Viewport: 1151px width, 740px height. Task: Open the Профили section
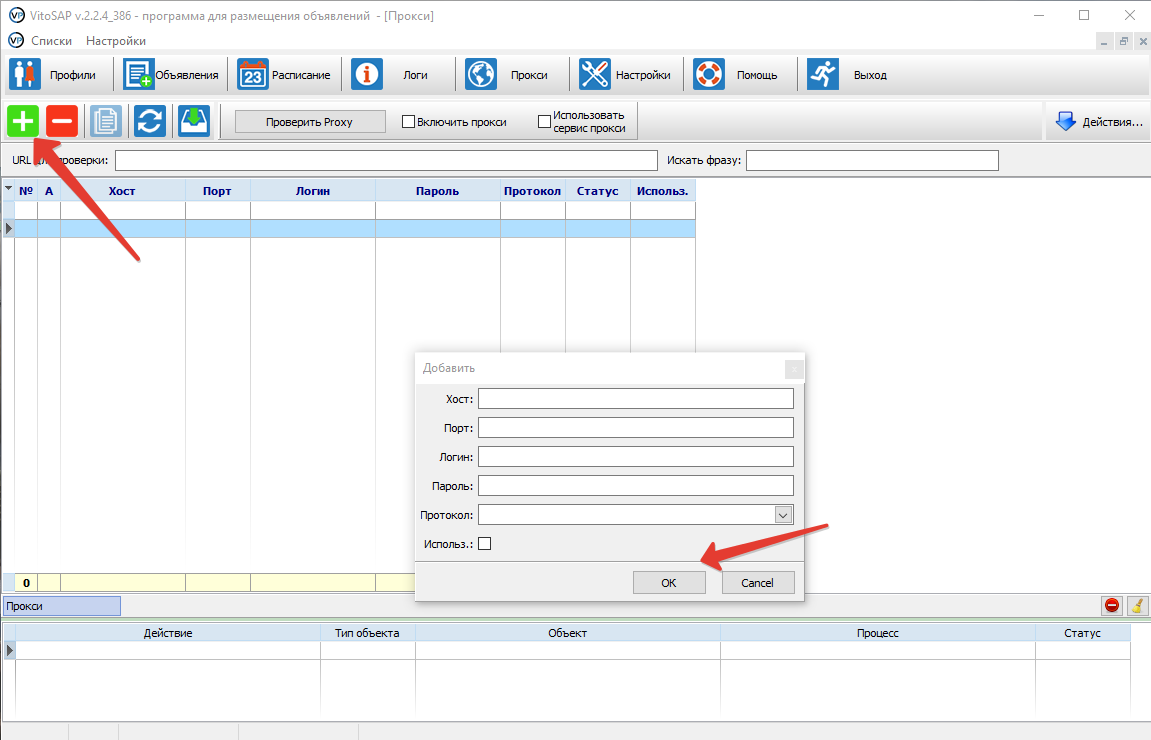[57, 75]
